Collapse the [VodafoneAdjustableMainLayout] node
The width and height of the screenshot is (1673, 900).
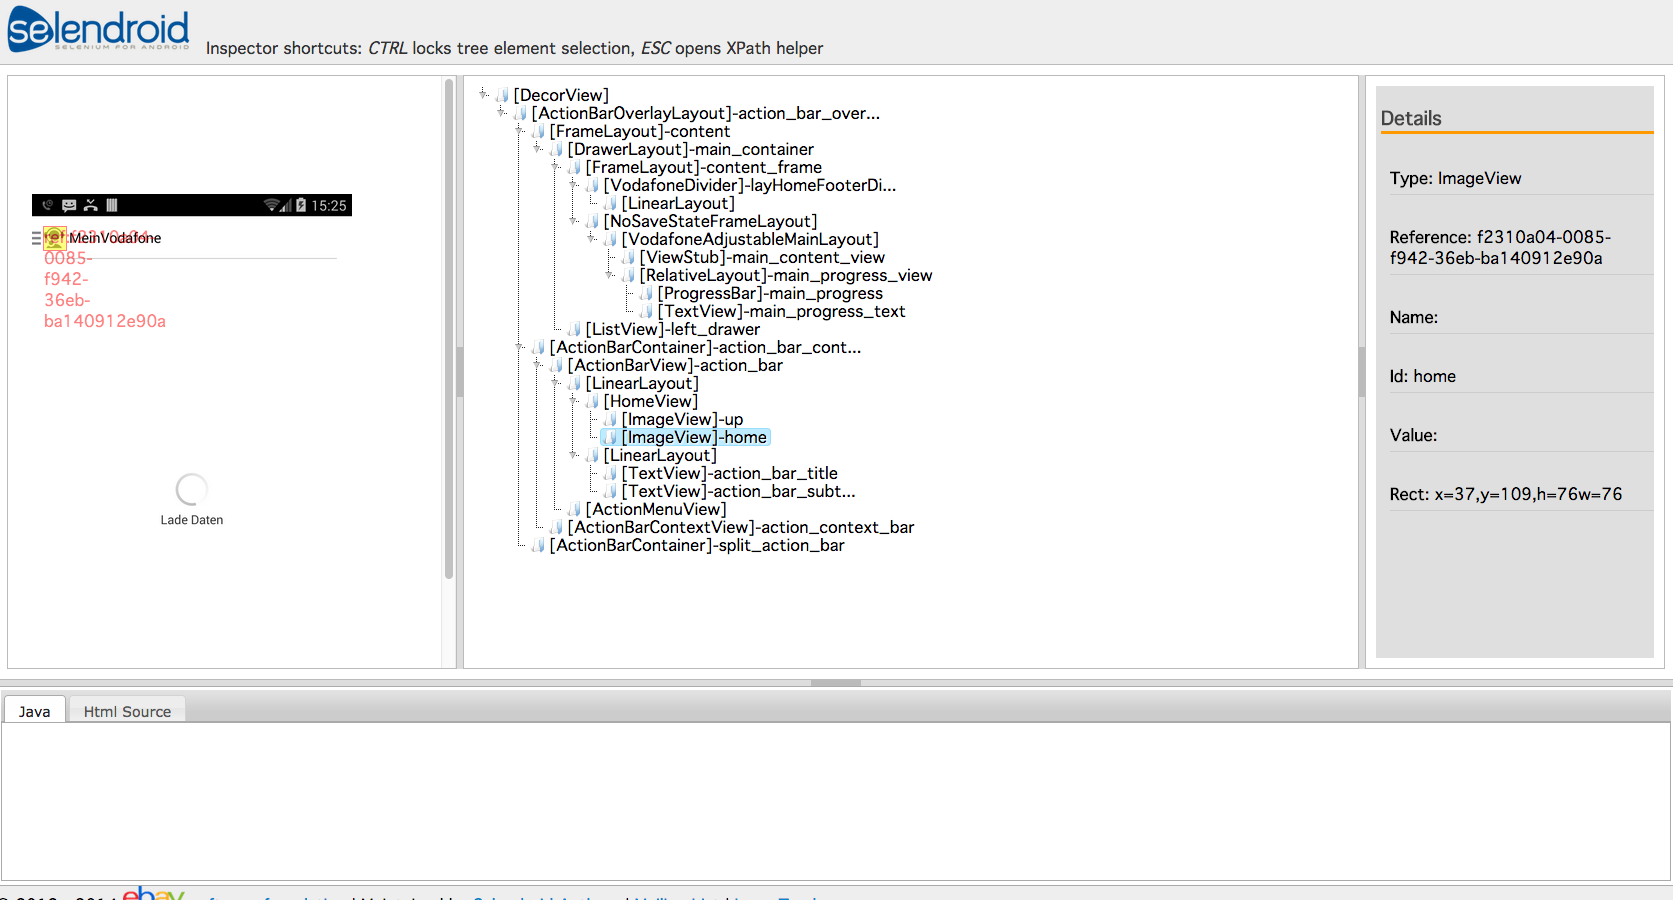(x=592, y=237)
